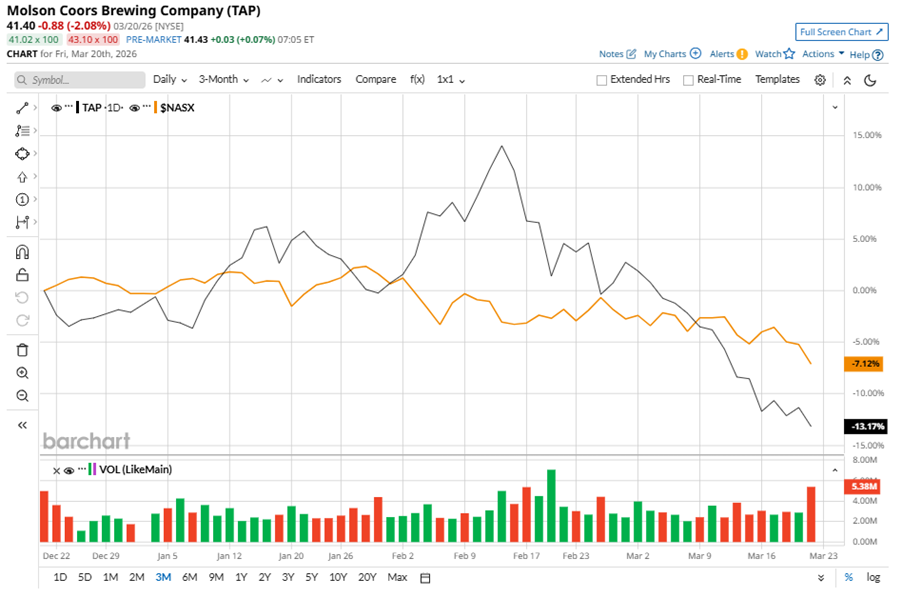
Task: Hide the $NASX comparison eye icon
Action: click(x=135, y=108)
